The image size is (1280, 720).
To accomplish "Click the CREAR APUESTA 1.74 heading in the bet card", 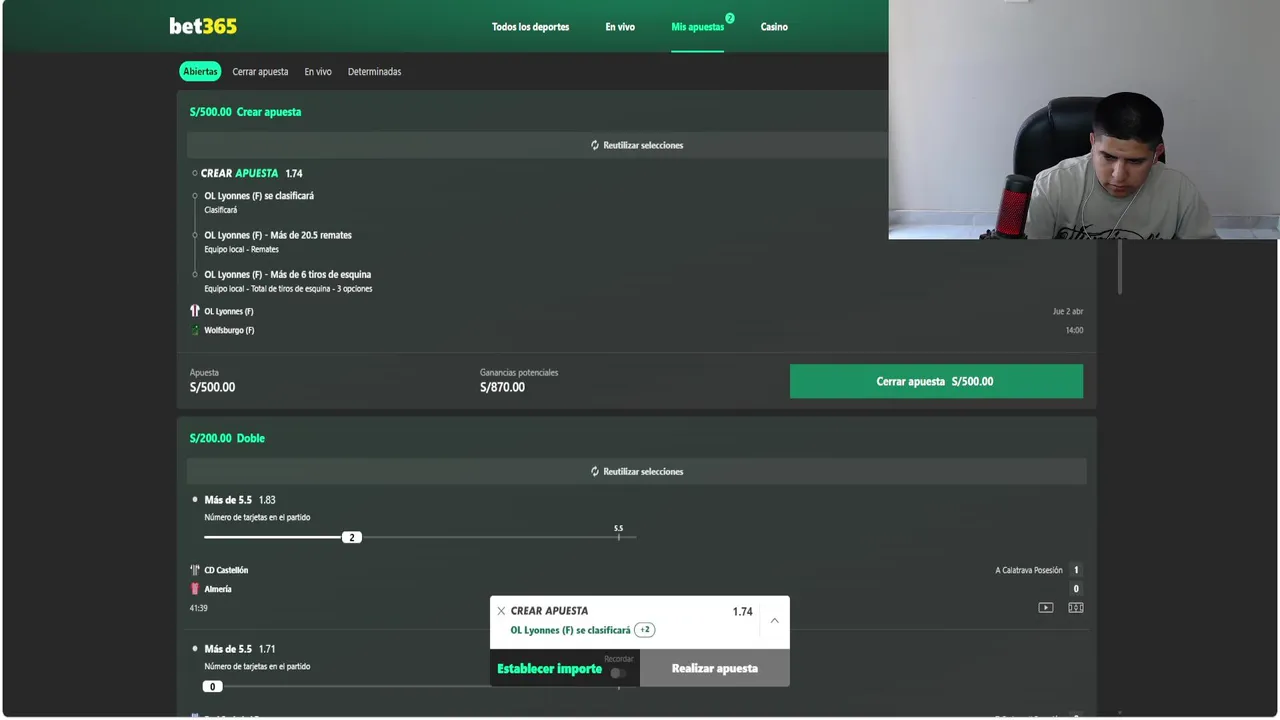I will [x=251, y=173].
